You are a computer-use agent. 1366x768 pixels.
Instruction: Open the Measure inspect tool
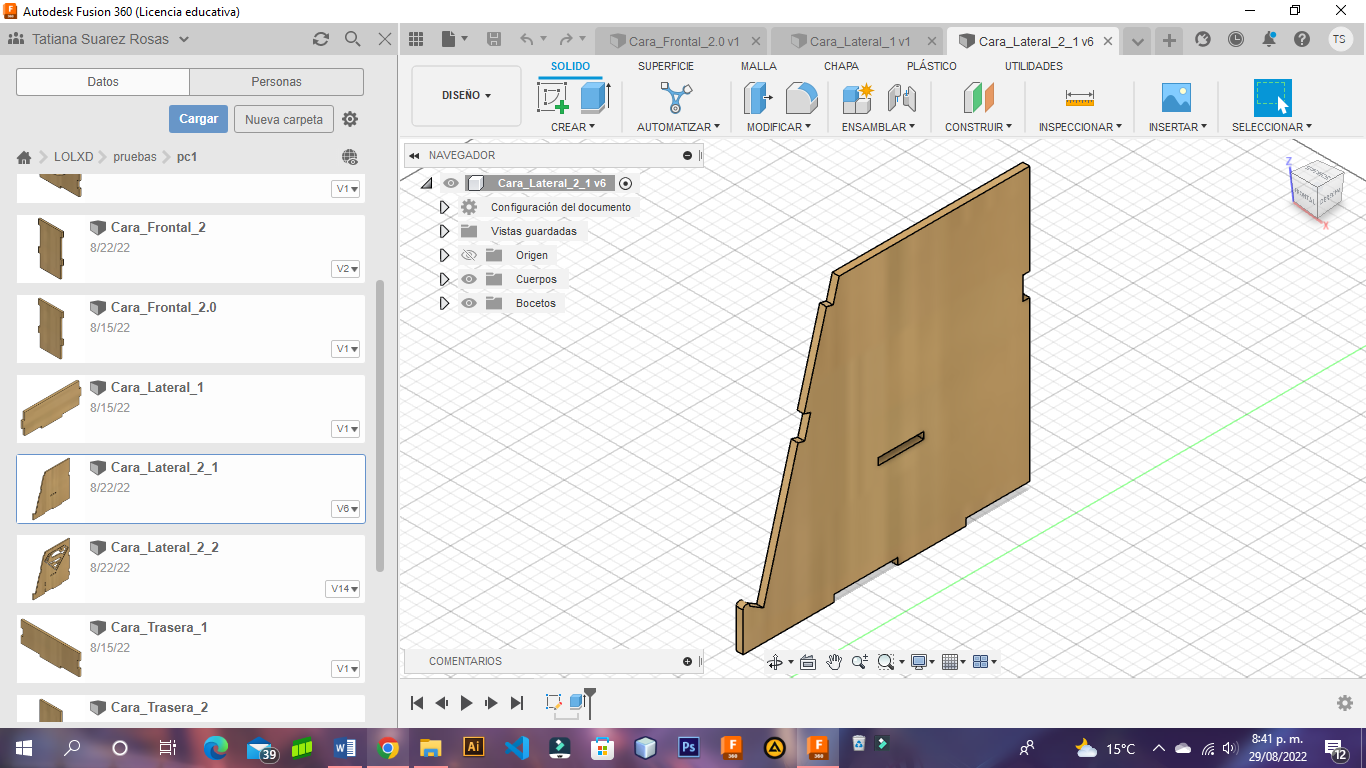tap(1079, 98)
